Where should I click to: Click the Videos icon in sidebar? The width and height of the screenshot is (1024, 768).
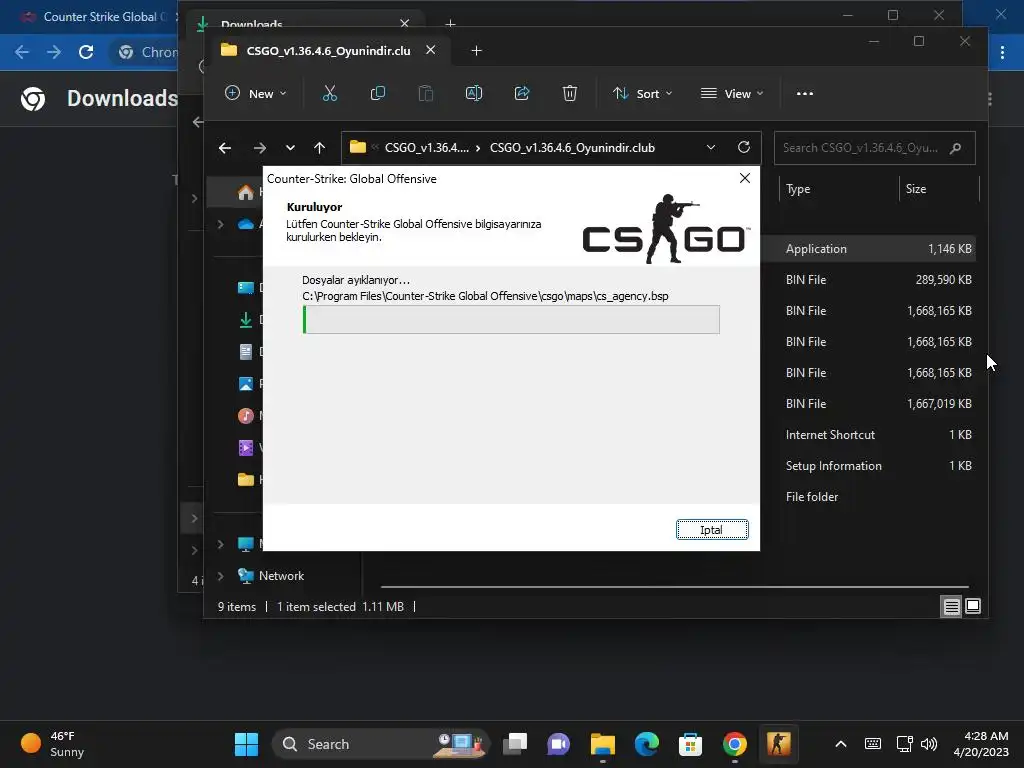point(246,447)
